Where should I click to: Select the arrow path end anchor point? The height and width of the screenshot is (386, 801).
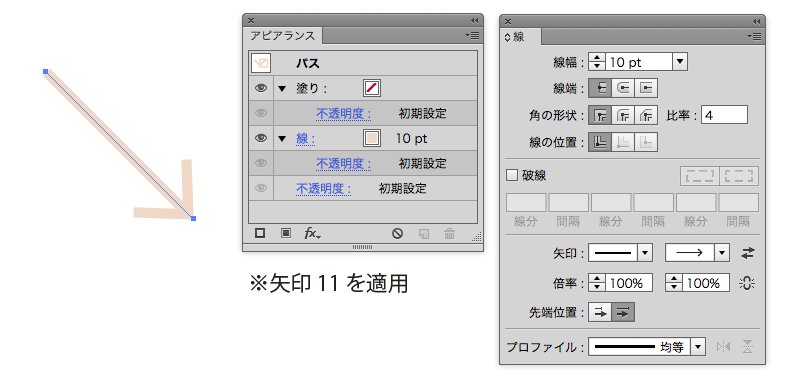[x=193, y=218]
